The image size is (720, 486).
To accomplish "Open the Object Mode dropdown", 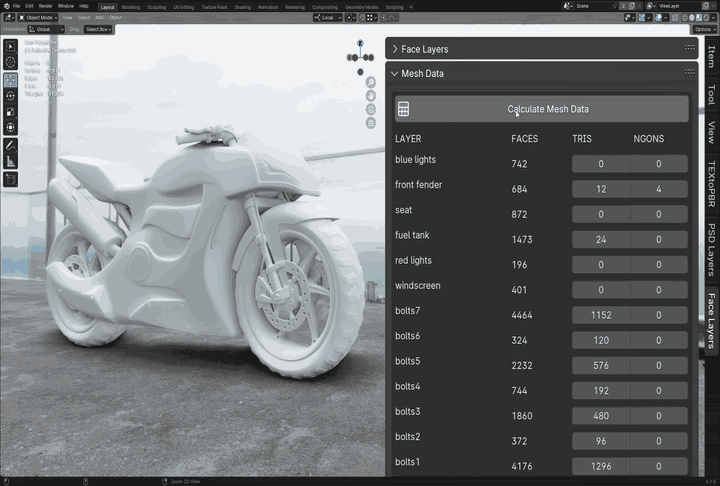I will (x=38, y=17).
